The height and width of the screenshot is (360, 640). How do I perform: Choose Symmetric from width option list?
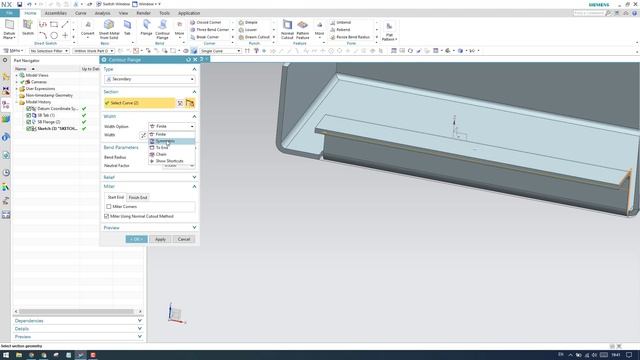171,141
